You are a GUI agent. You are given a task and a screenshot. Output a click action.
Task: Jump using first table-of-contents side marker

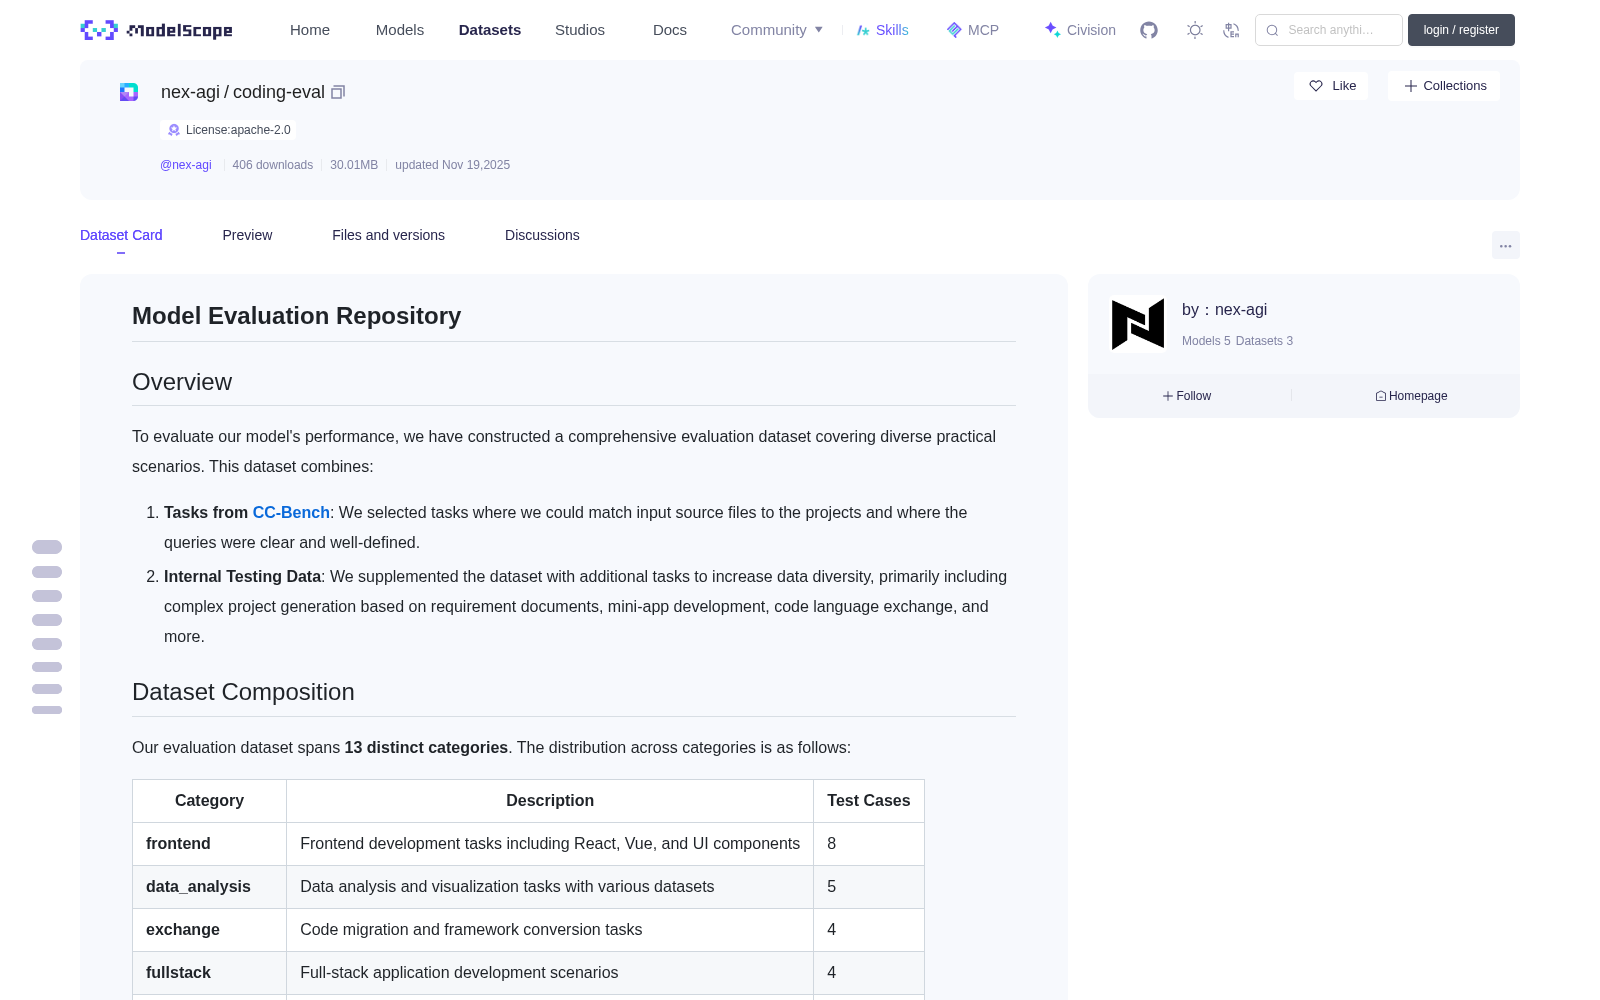click(47, 547)
